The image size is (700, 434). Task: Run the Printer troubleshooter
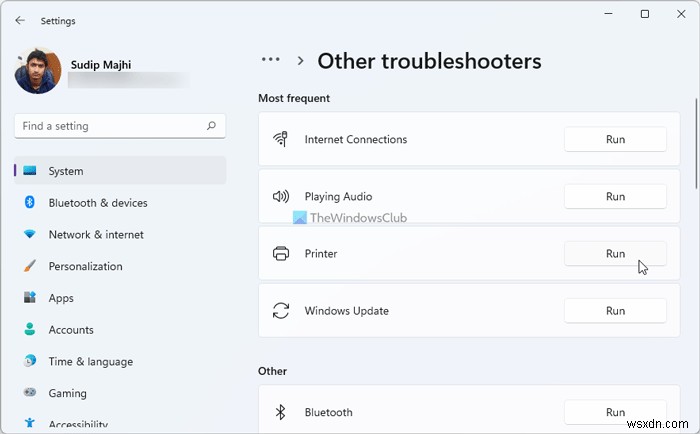[x=615, y=254]
